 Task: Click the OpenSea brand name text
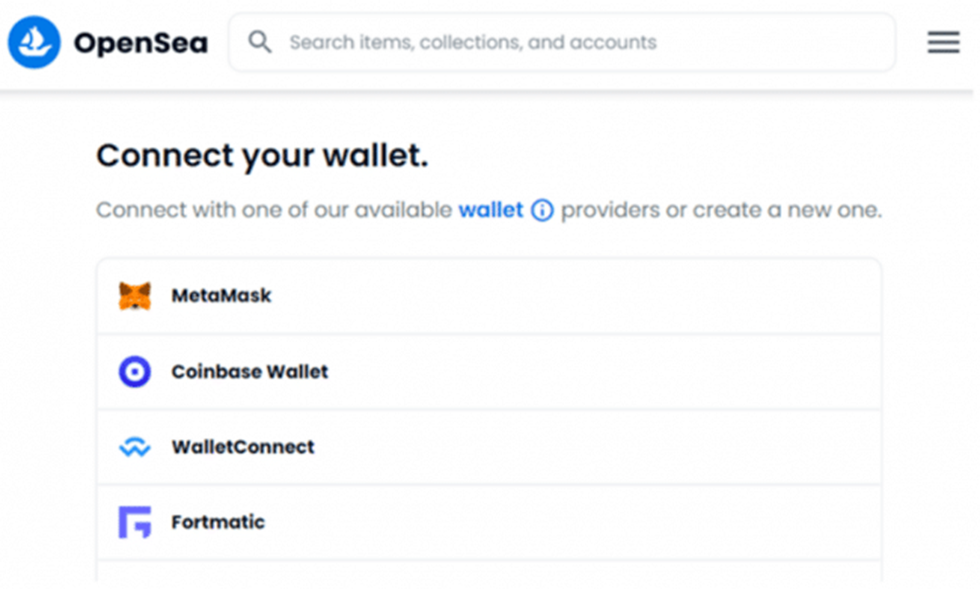tap(141, 43)
